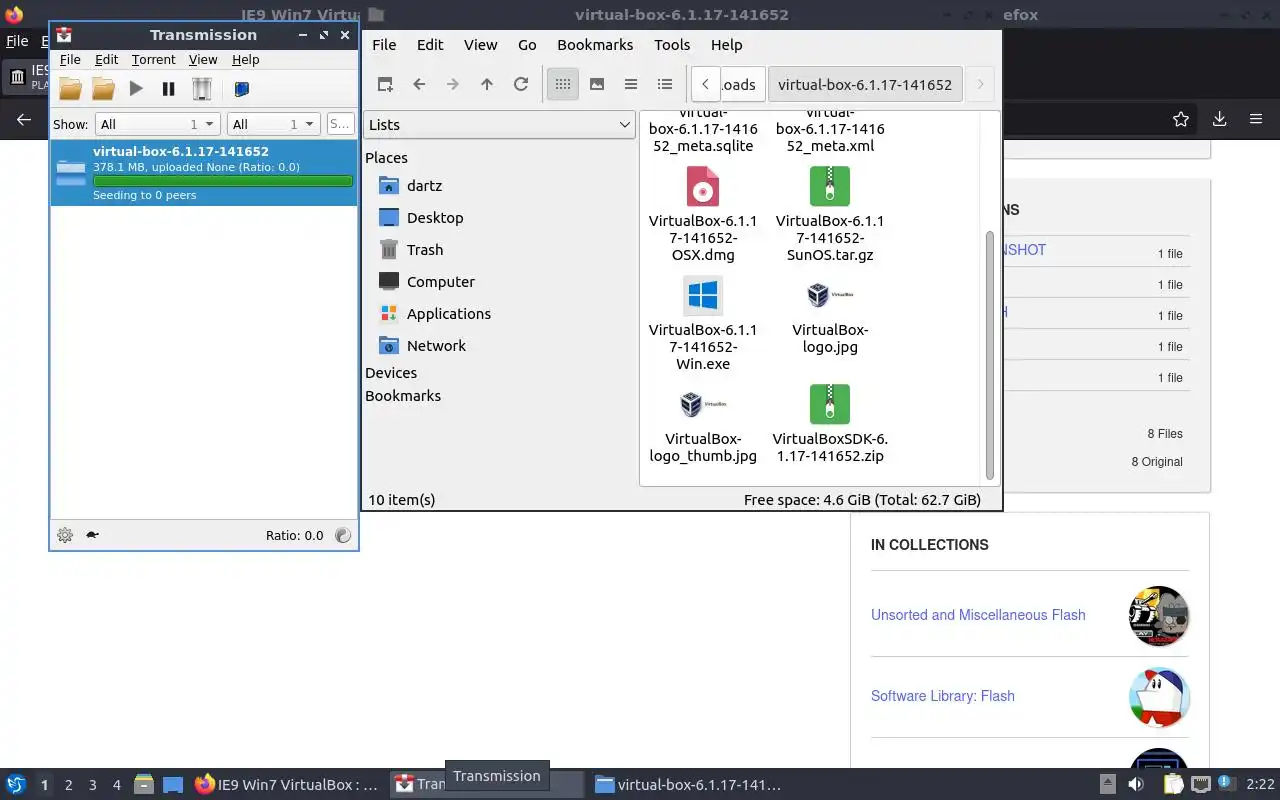Pause the selected torrent in Transmission

pyautogui.click(x=169, y=89)
